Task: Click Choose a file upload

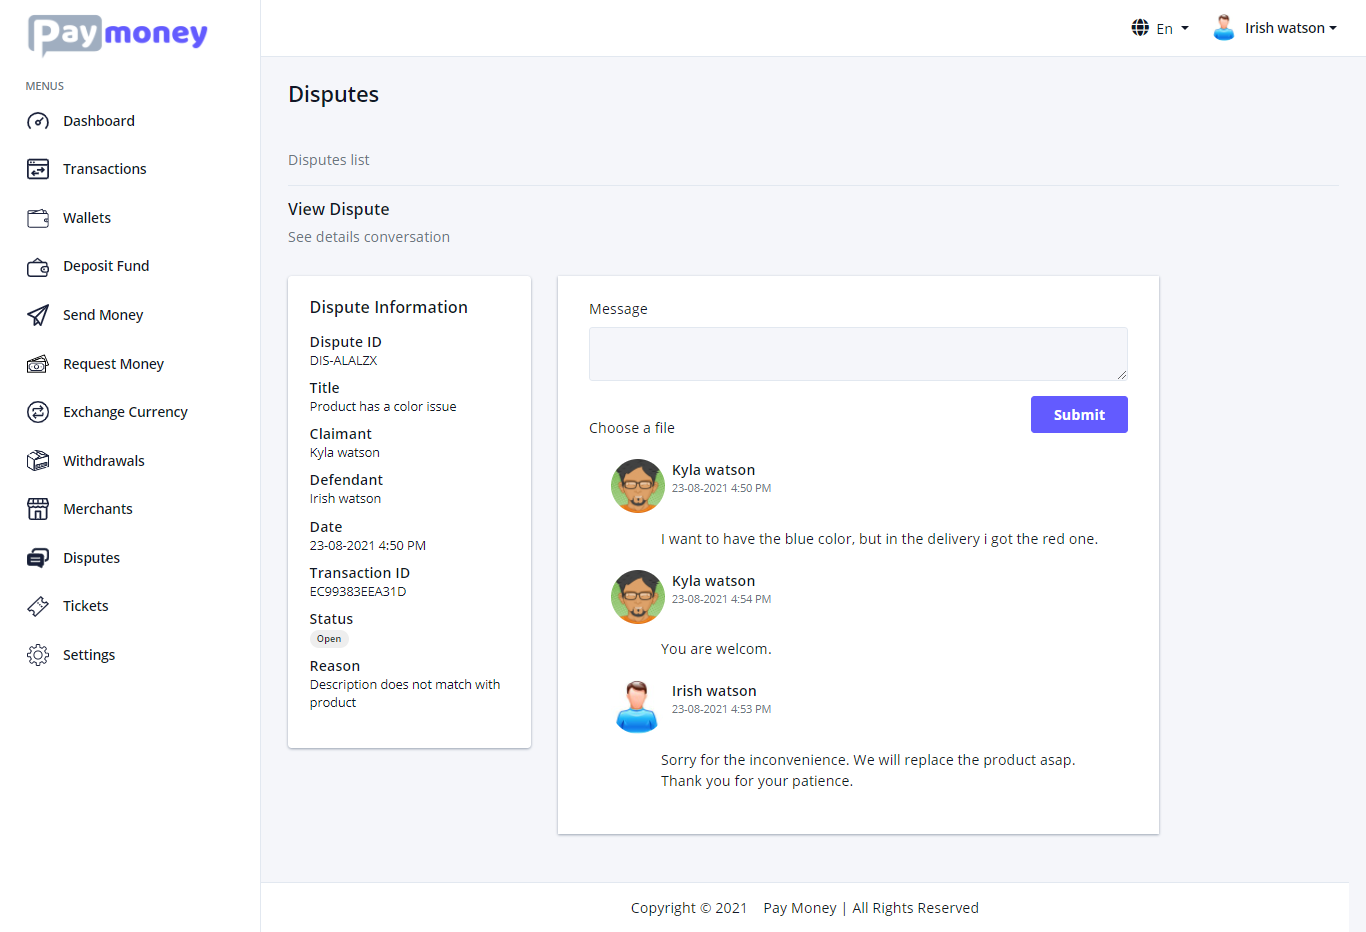Action: click(632, 428)
